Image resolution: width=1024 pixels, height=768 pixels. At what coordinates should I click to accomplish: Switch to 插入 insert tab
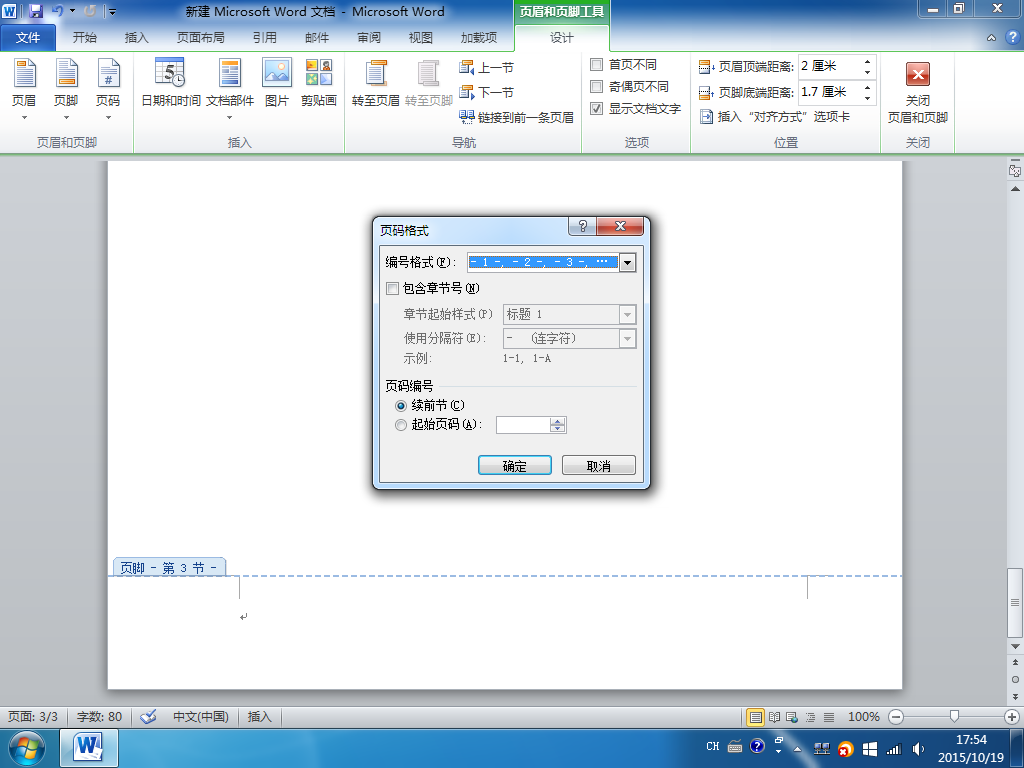click(136, 38)
